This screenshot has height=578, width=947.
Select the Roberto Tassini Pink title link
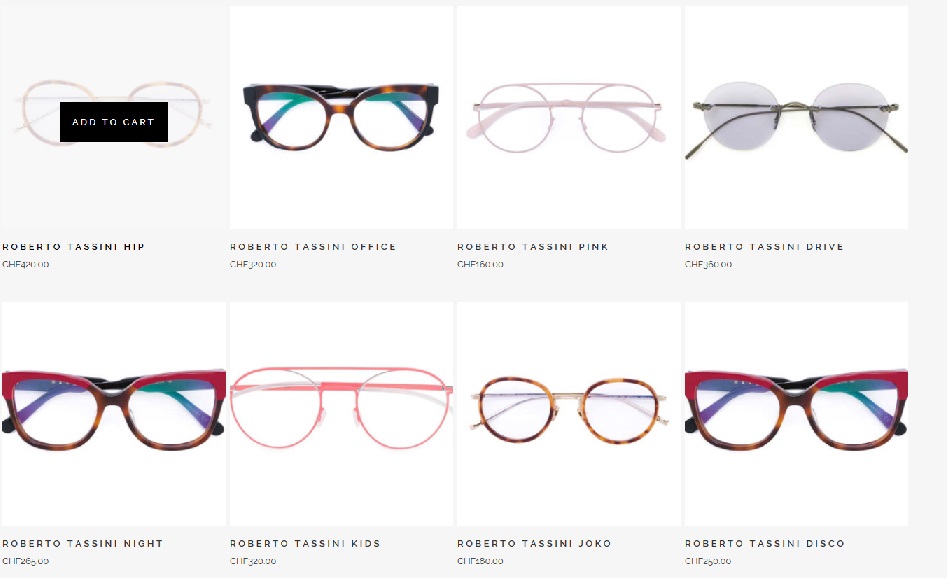click(x=533, y=246)
